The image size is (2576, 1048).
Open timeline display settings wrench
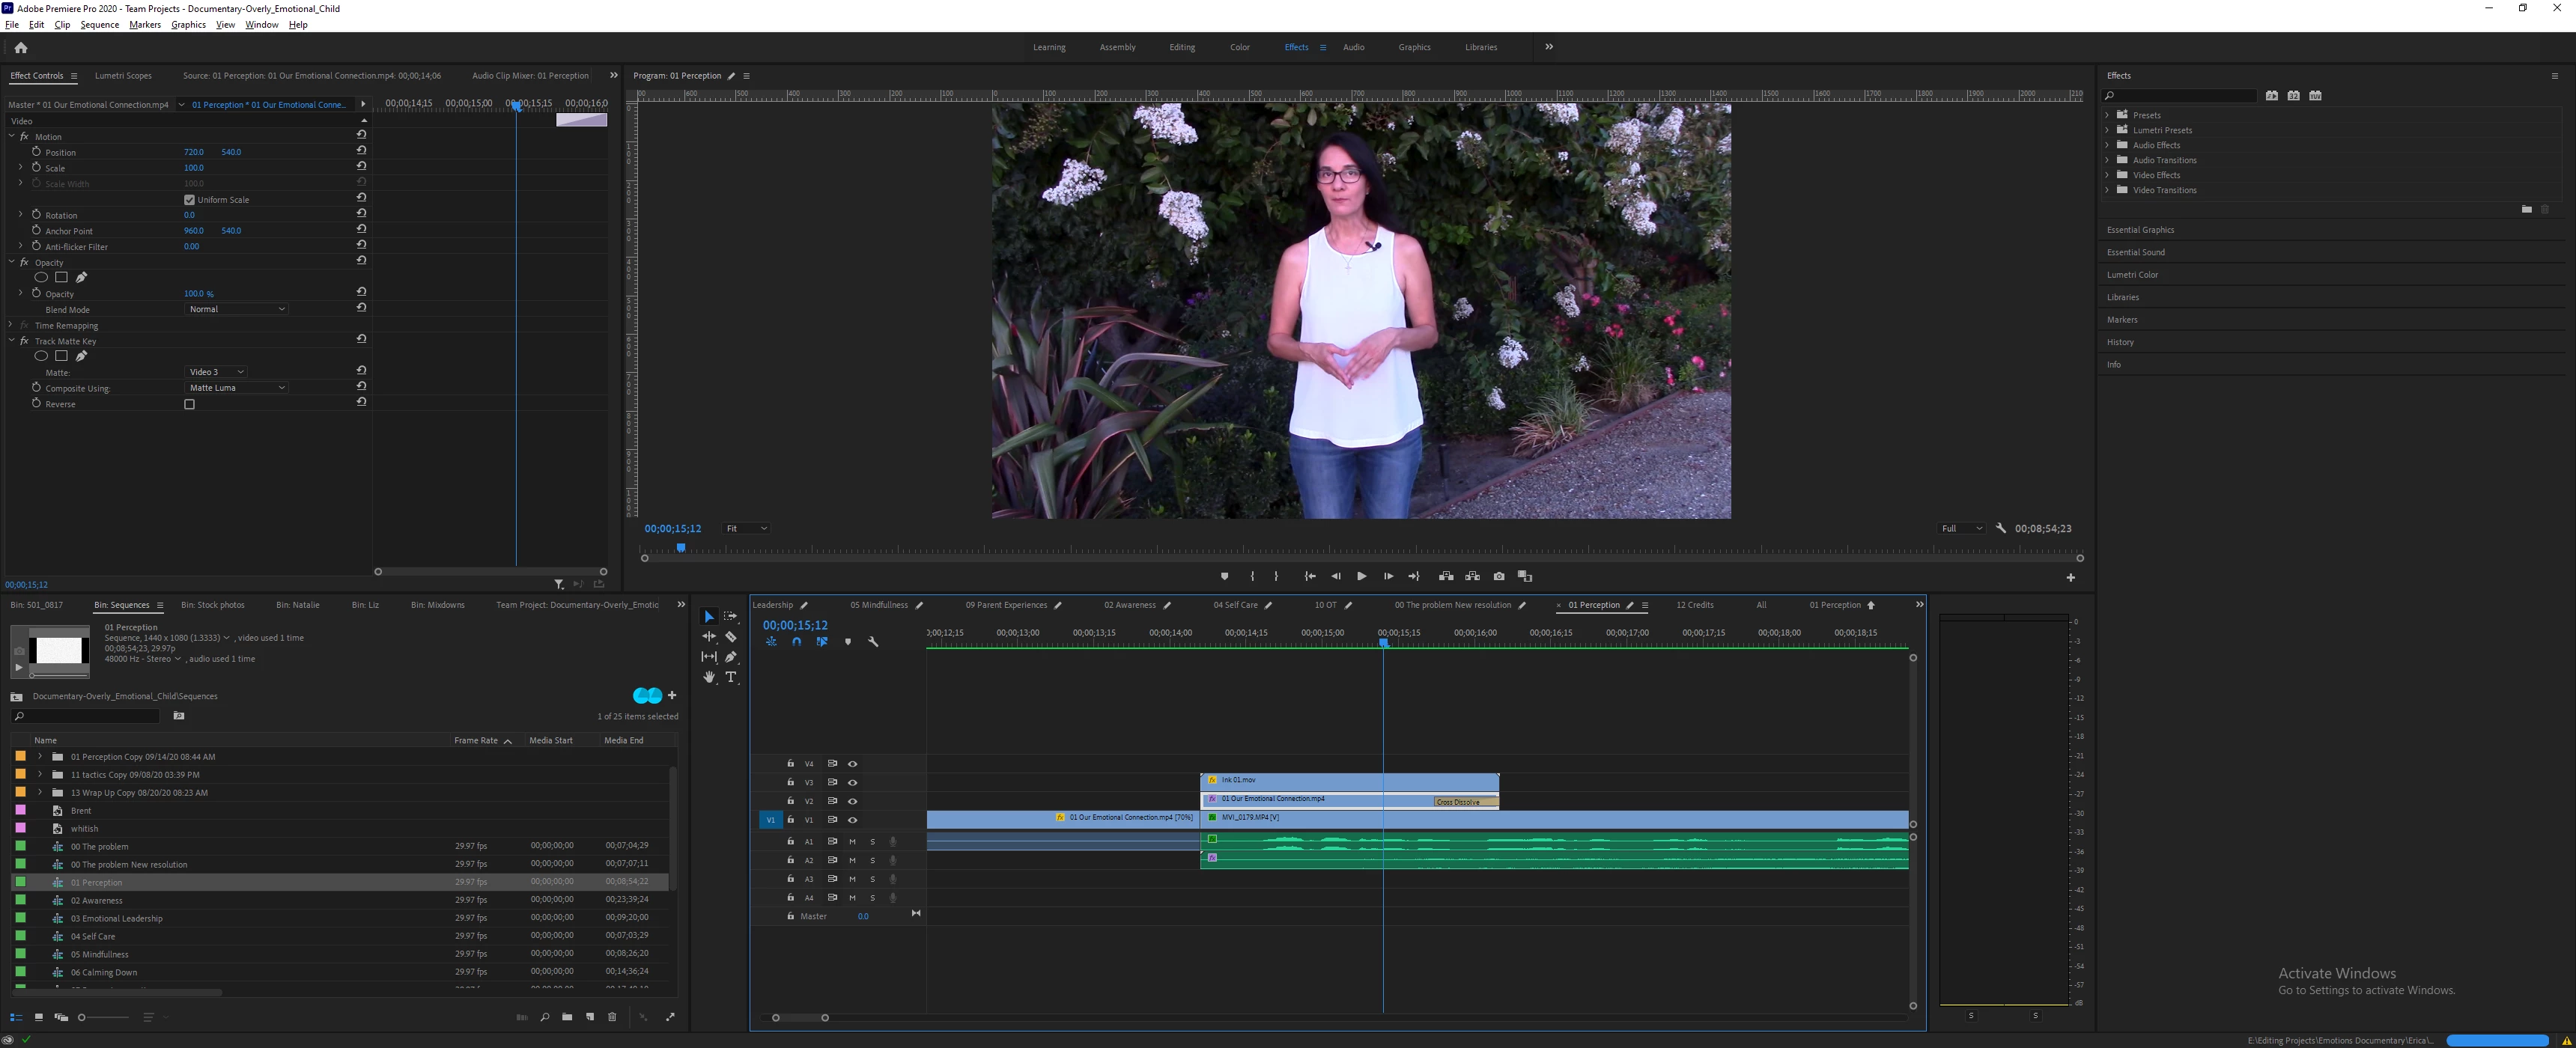873,642
